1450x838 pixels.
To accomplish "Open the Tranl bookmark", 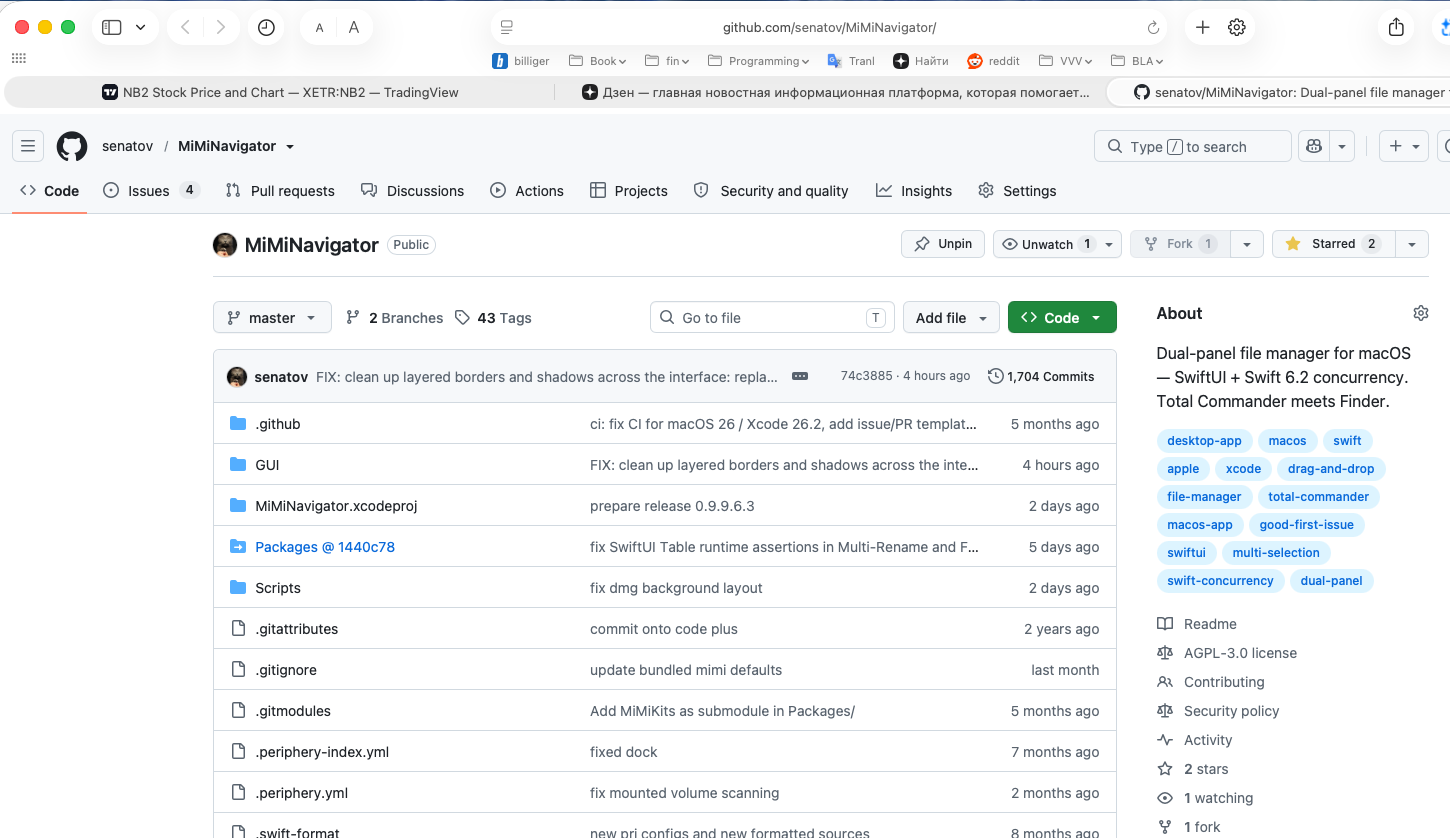I will 851,61.
